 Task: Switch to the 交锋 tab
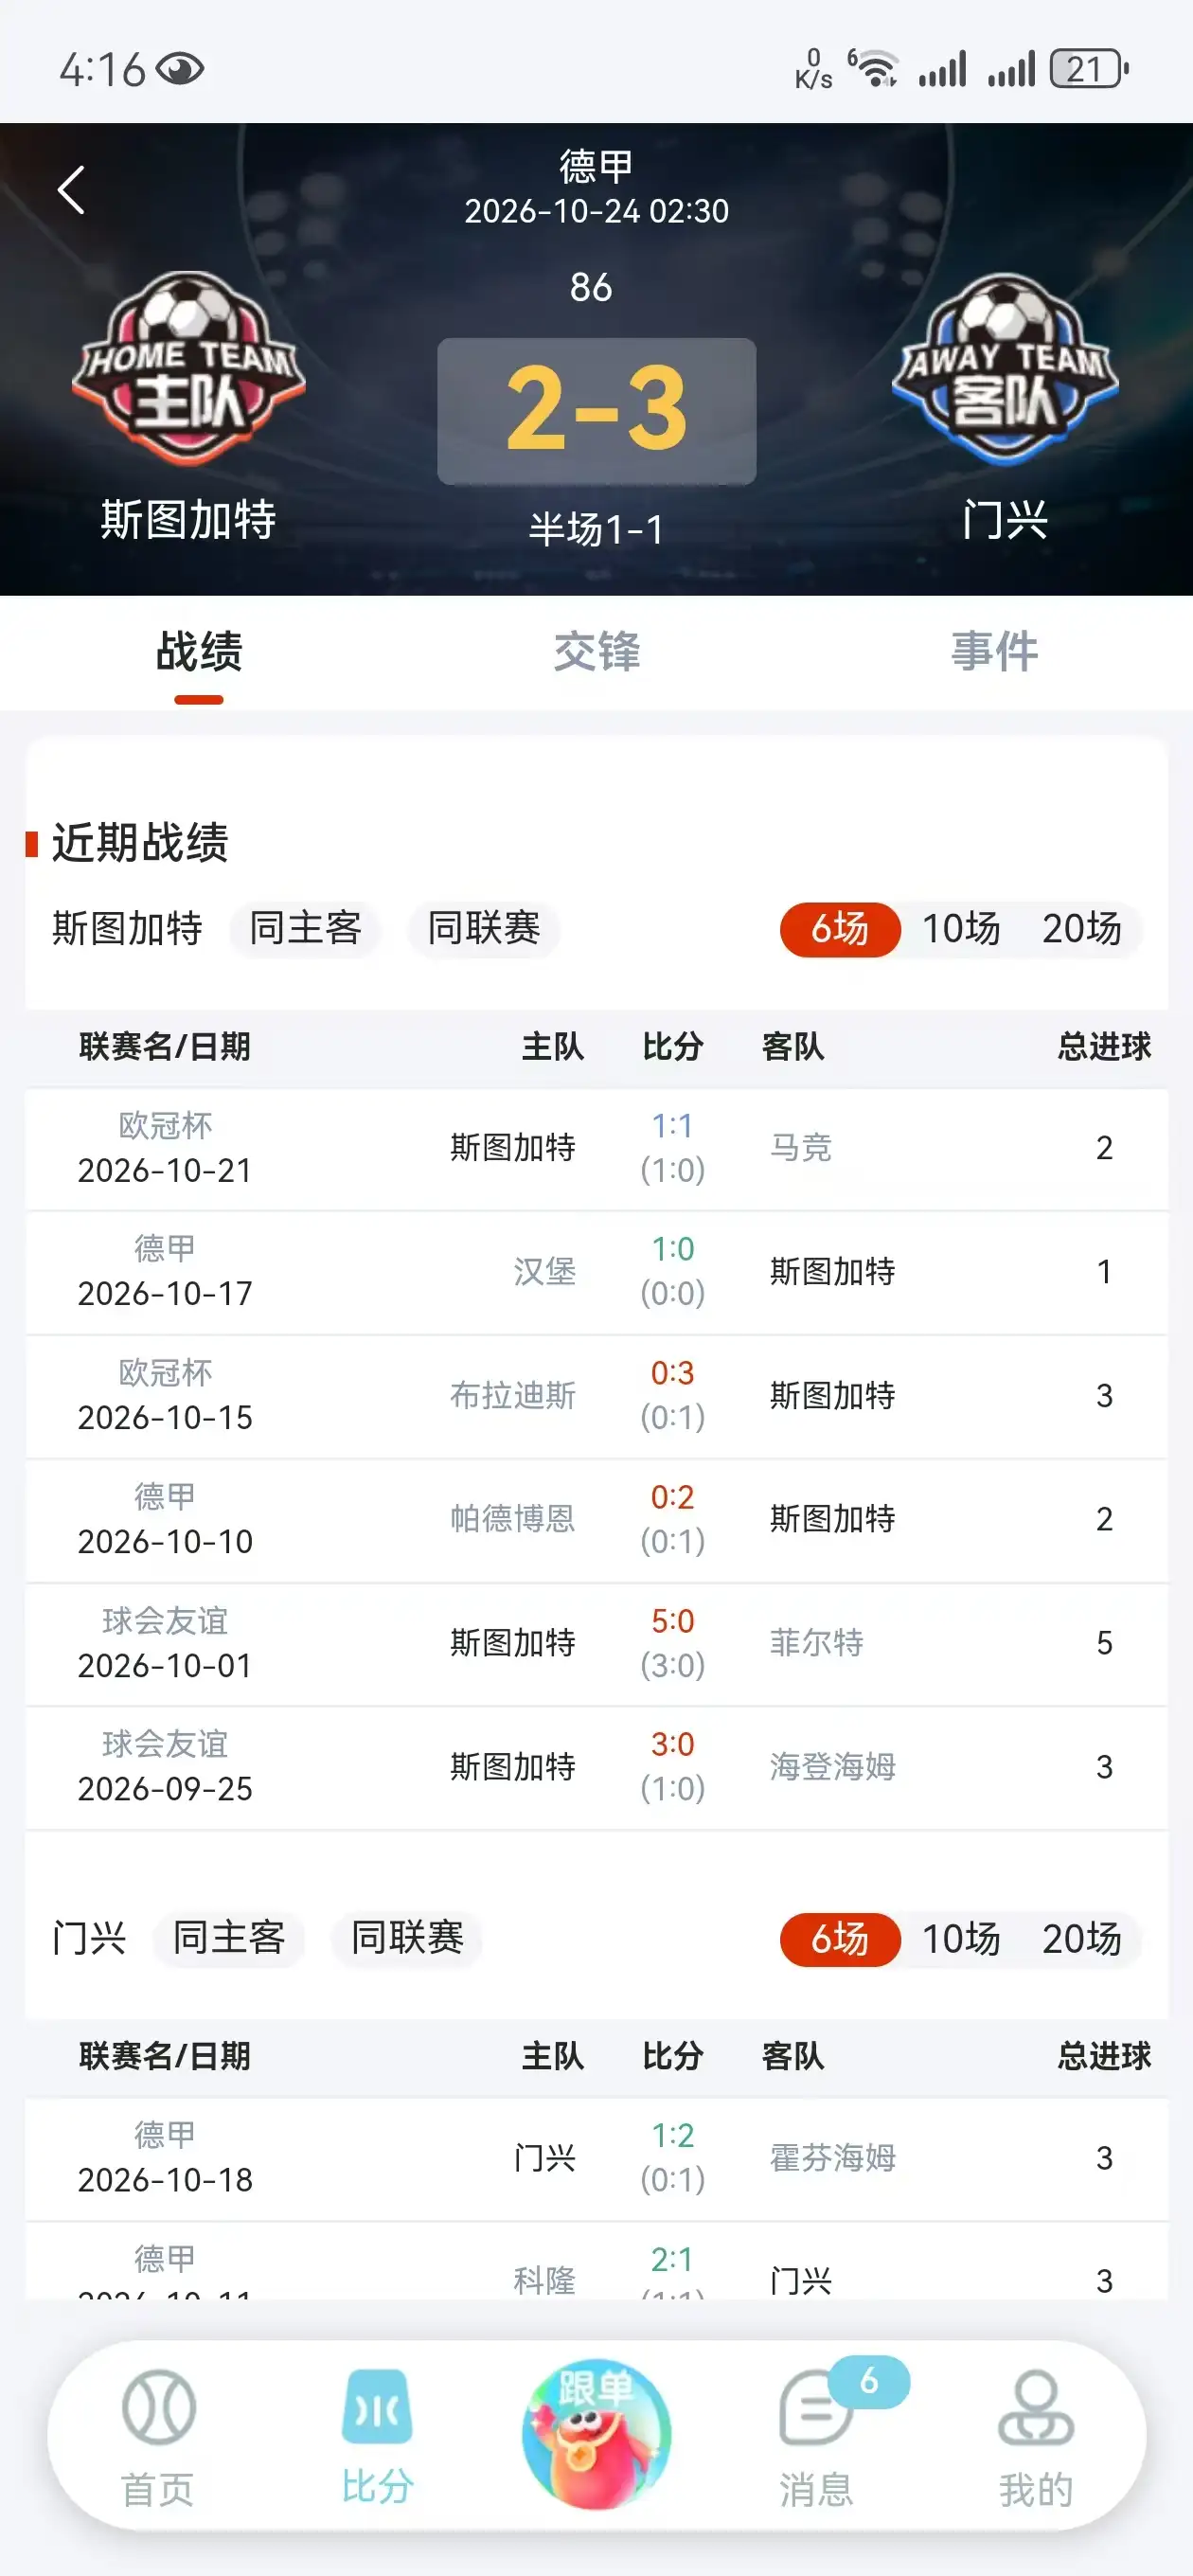tap(597, 652)
